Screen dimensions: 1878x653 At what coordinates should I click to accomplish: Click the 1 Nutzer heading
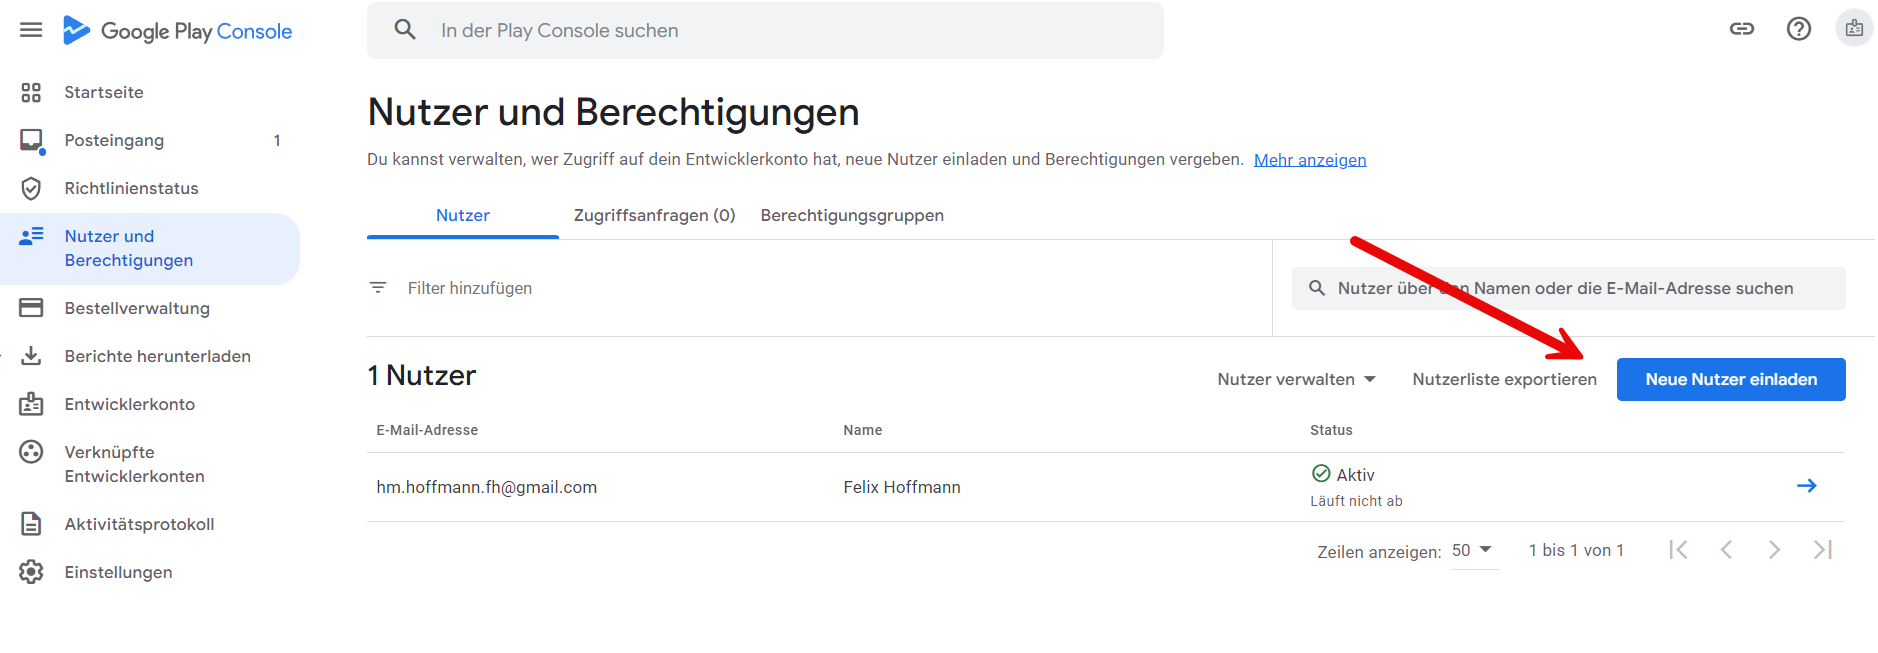tap(422, 376)
